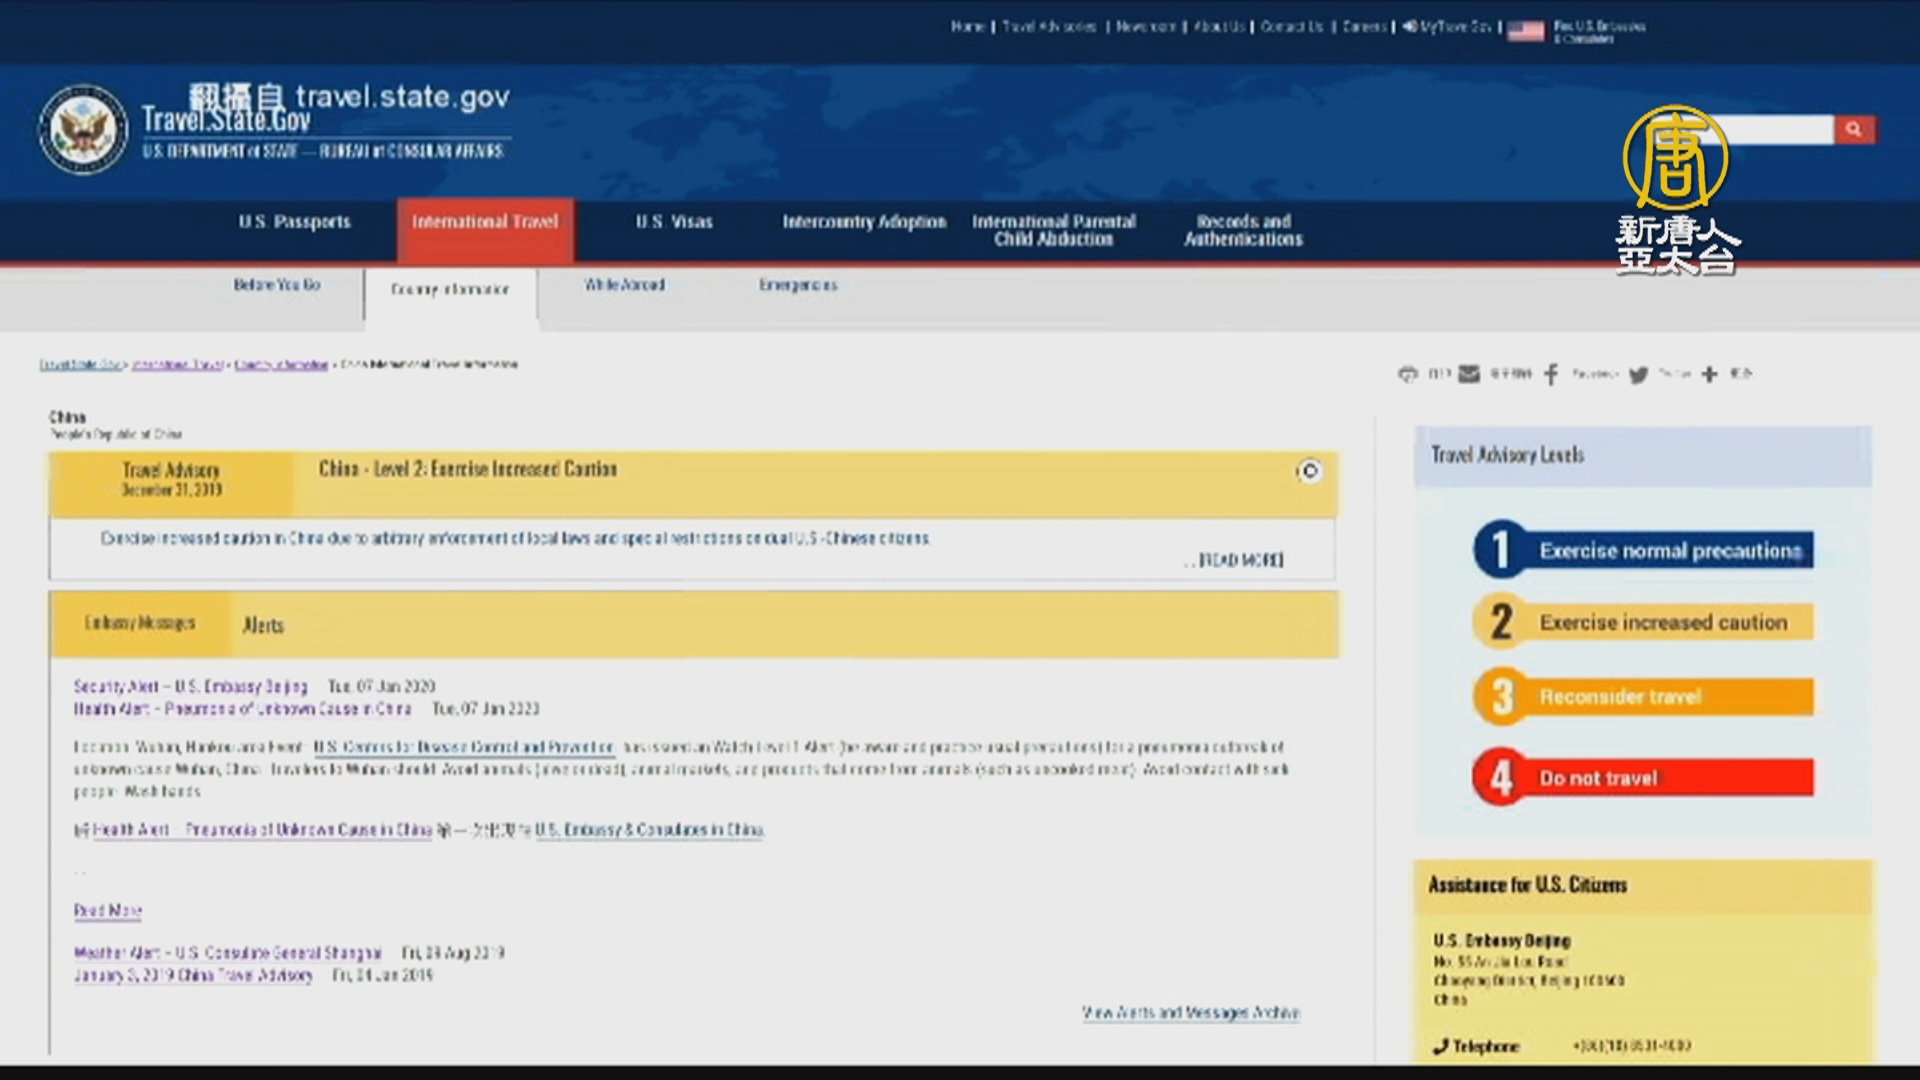Click the print icon in share bar
Image resolution: width=1920 pixels, height=1080 pixels.
pyautogui.click(x=1408, y=374)
